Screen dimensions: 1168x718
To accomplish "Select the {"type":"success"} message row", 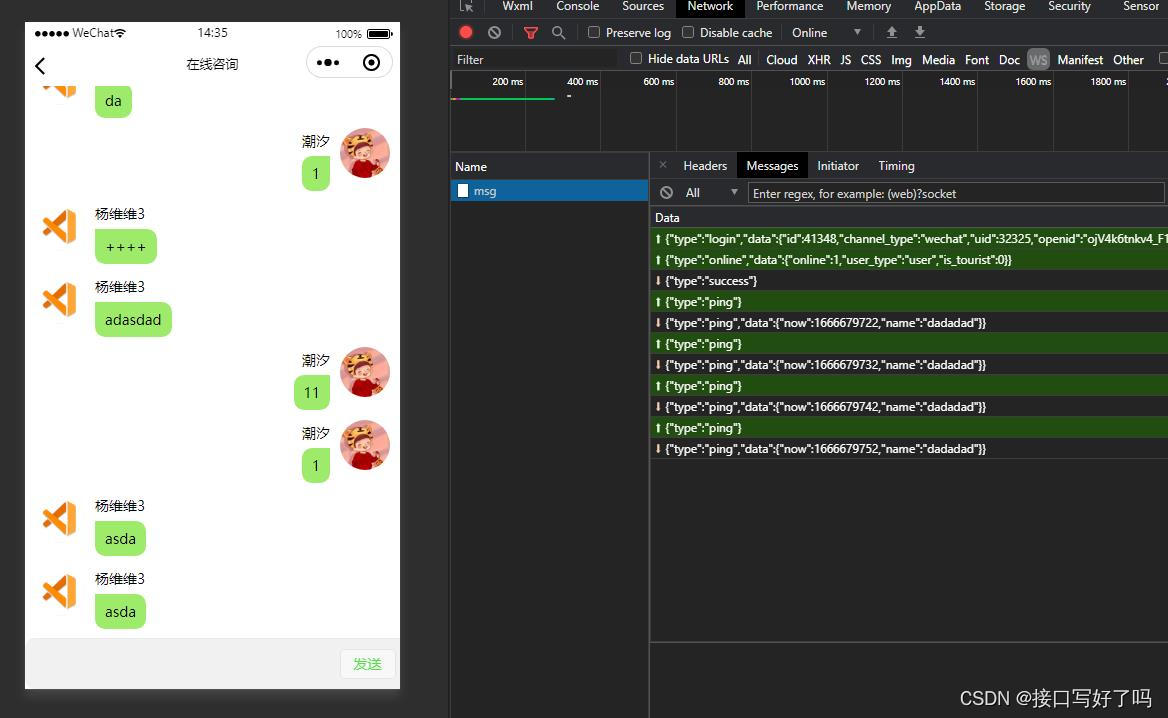I will (x=909, y=281).
